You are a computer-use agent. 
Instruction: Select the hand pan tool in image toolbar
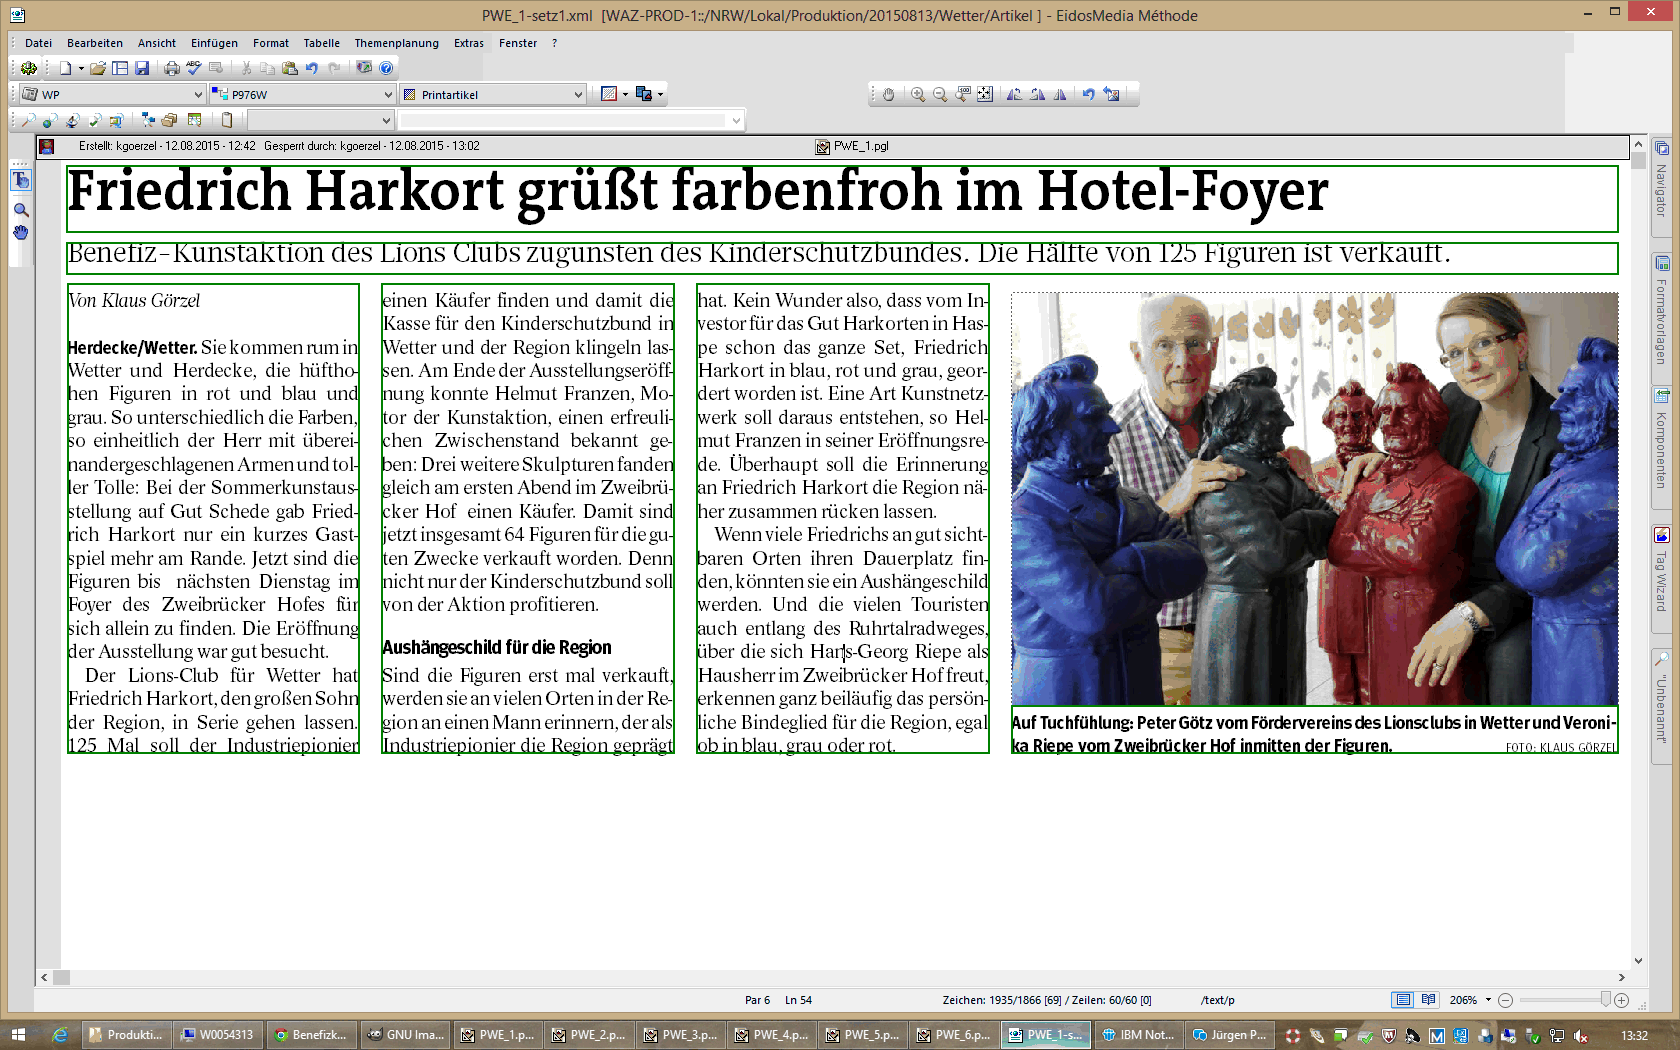tap(888, 94)
